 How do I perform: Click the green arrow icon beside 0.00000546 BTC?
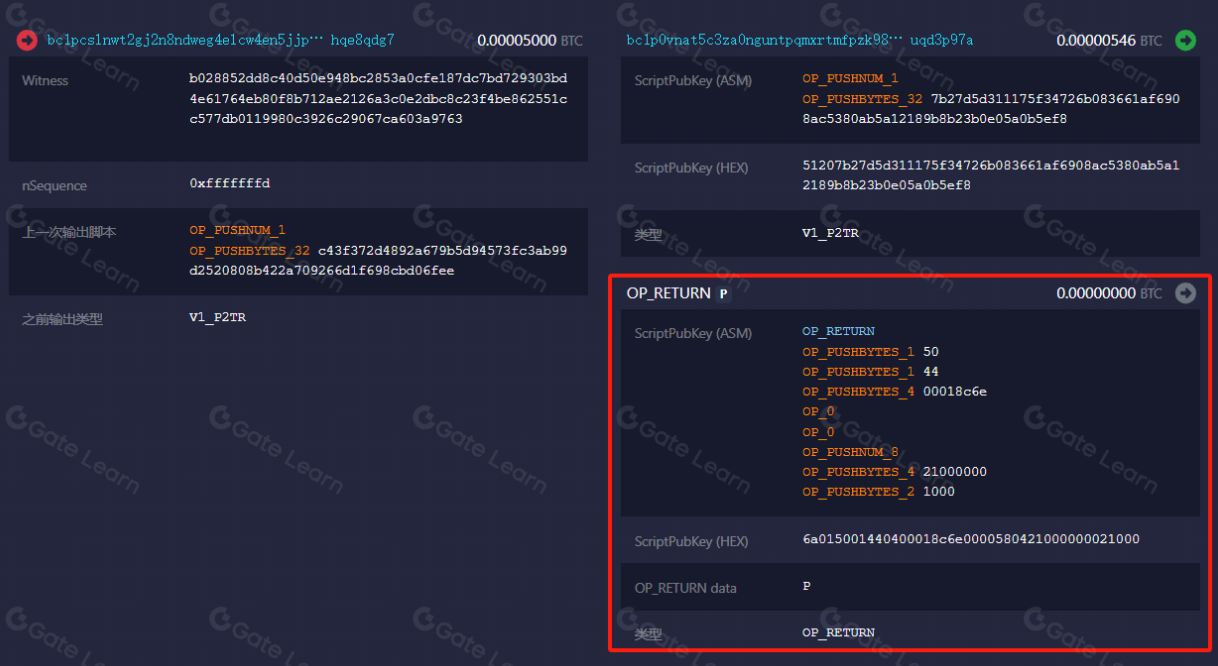1185,40
